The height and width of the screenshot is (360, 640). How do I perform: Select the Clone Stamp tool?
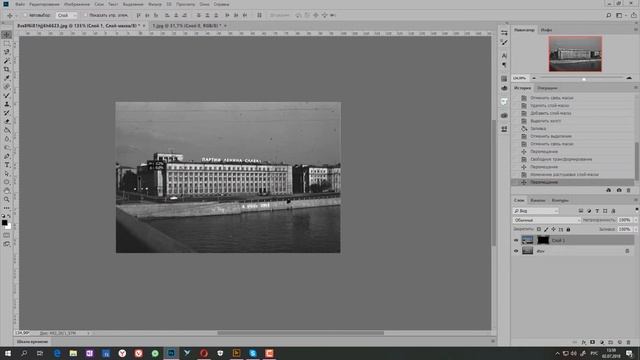7,104
